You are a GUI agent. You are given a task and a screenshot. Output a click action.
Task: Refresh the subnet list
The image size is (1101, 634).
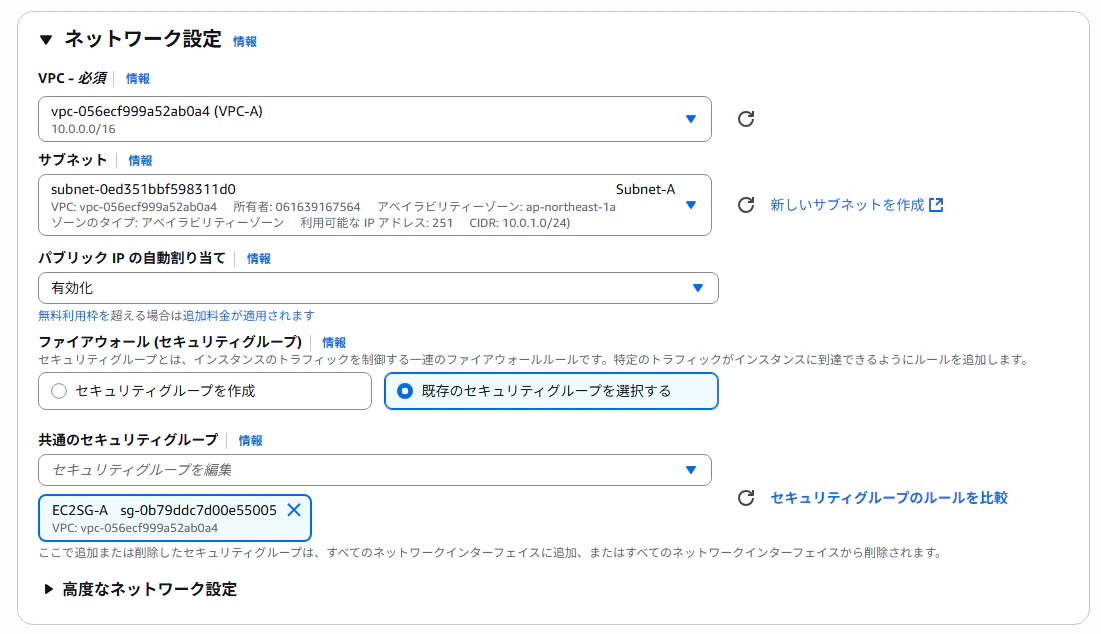[x=746, y=205]
